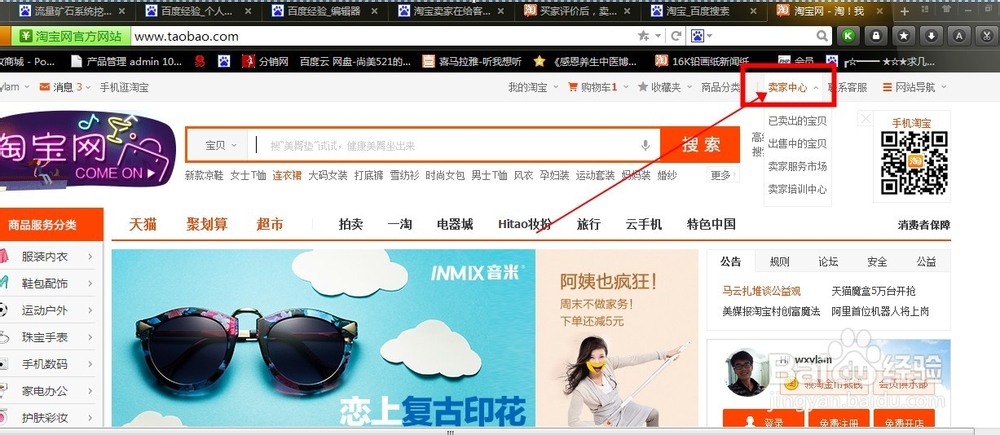This screenshot has width=1000, height=435.
Task: Open the sunglasses INMIX音米 banner
Action: click(x=323, y=337)
